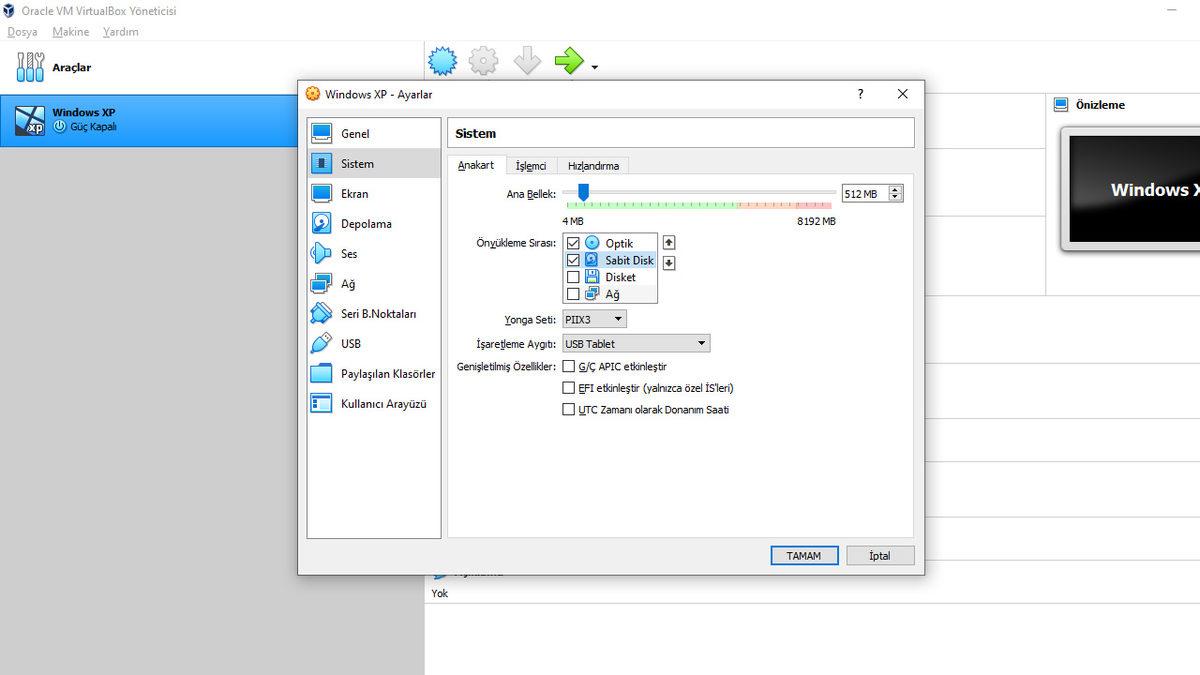The width and height of the screenshot is (1200, 675).
Task: Select the Depolama settings icon
Action: click(x=324, y=223)
